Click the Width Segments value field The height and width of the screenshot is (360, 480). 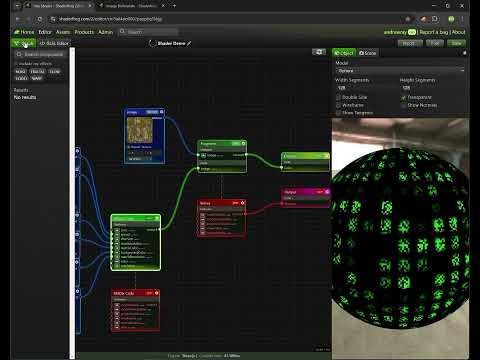365,88
